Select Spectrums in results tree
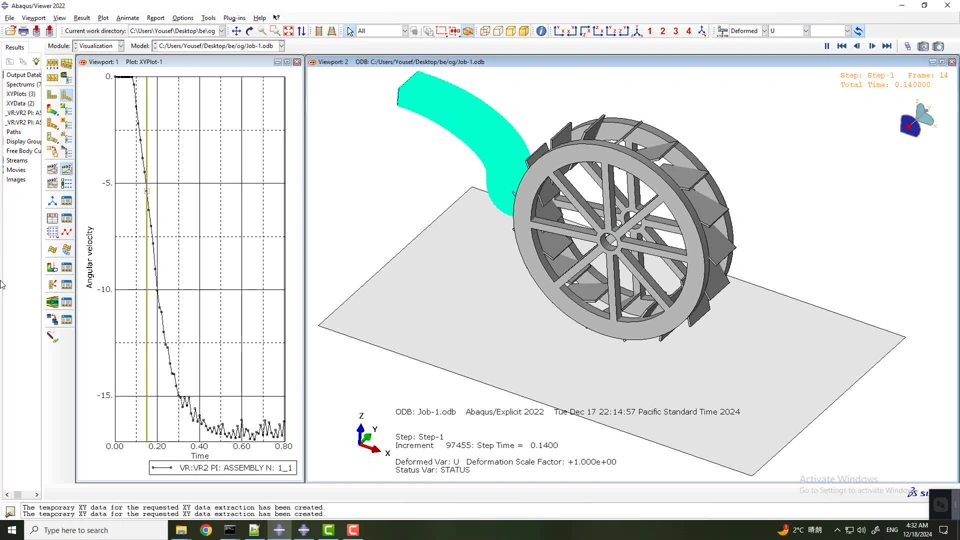The image size is (960, 540). tap(23, 84)
